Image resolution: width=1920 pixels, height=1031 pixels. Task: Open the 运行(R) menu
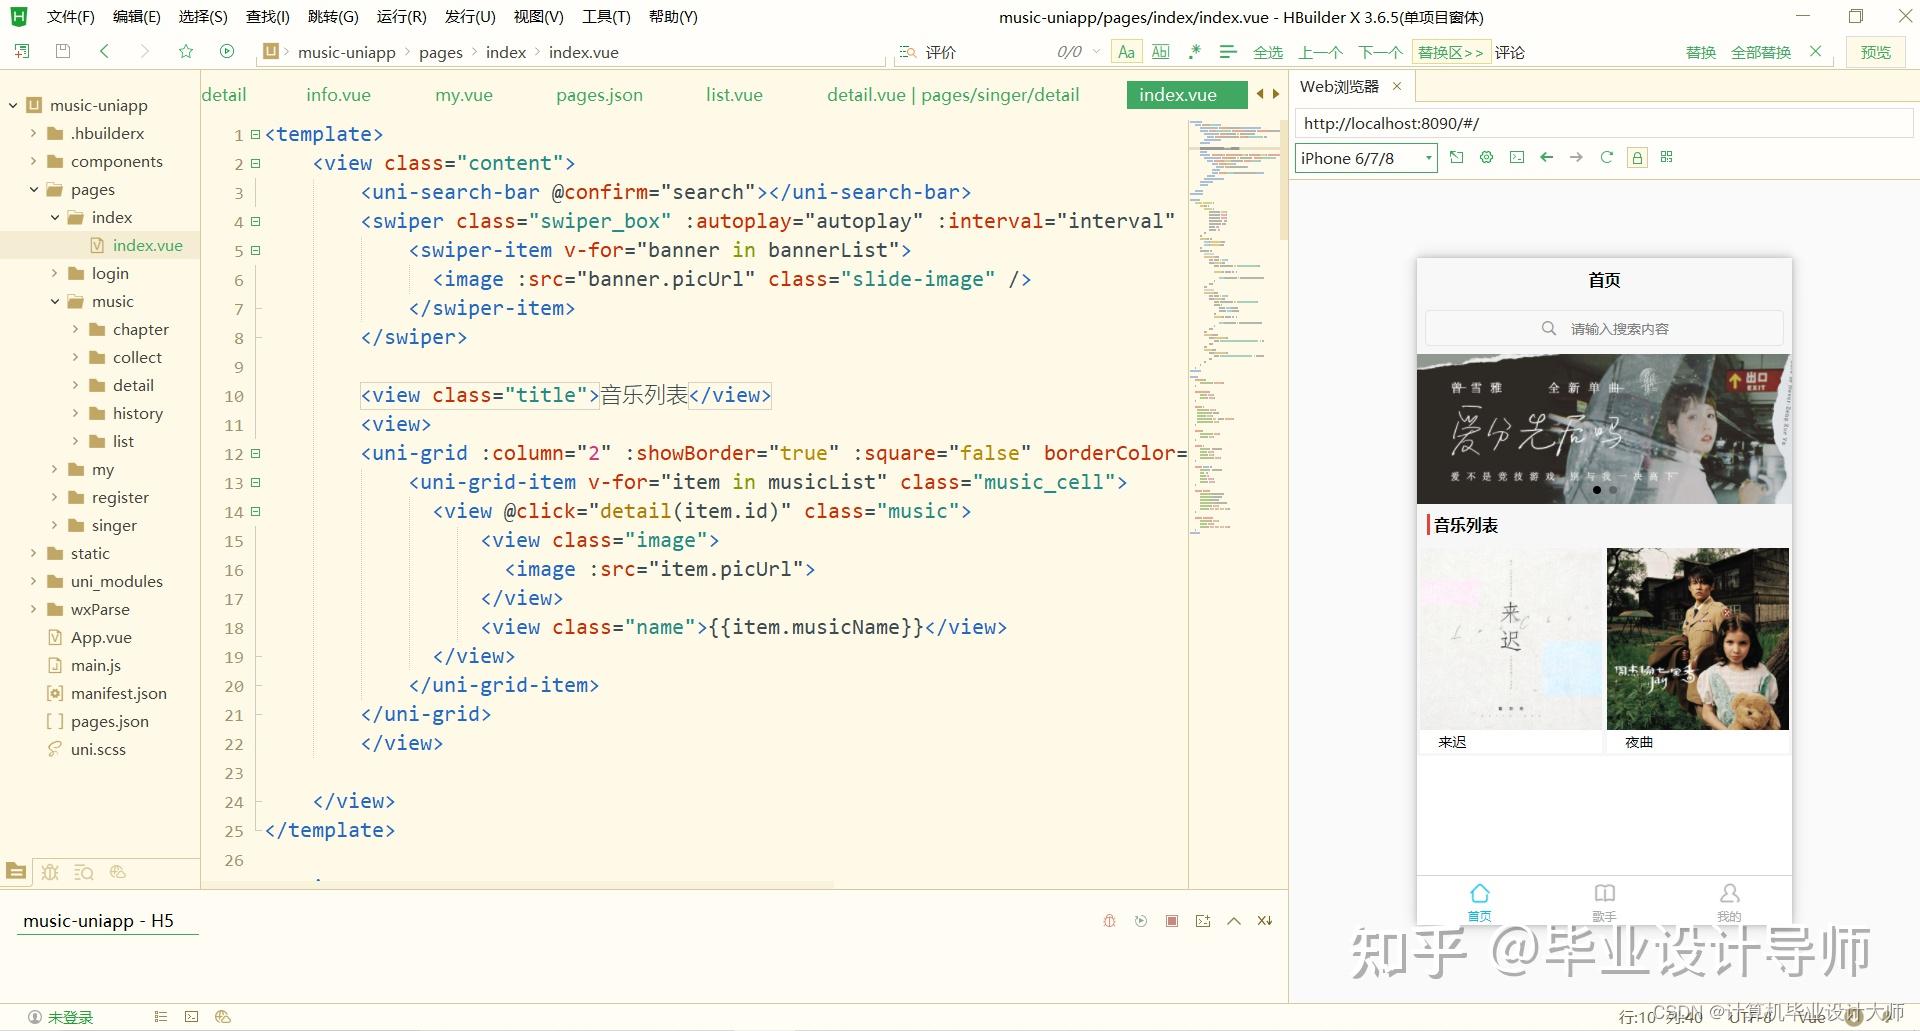coord(401,16)
